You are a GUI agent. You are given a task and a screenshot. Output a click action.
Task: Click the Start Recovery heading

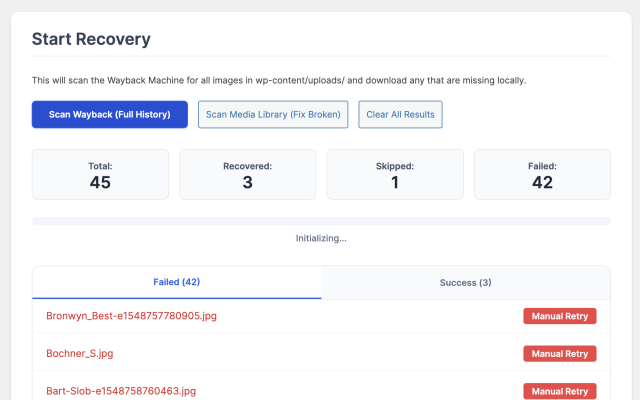pos(91,39)
